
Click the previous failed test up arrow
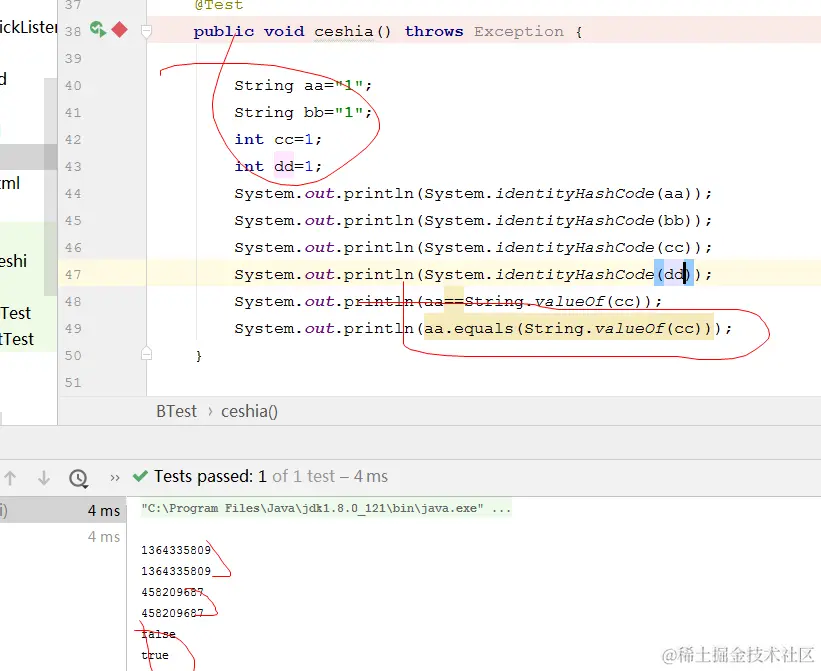click(10, 477)
